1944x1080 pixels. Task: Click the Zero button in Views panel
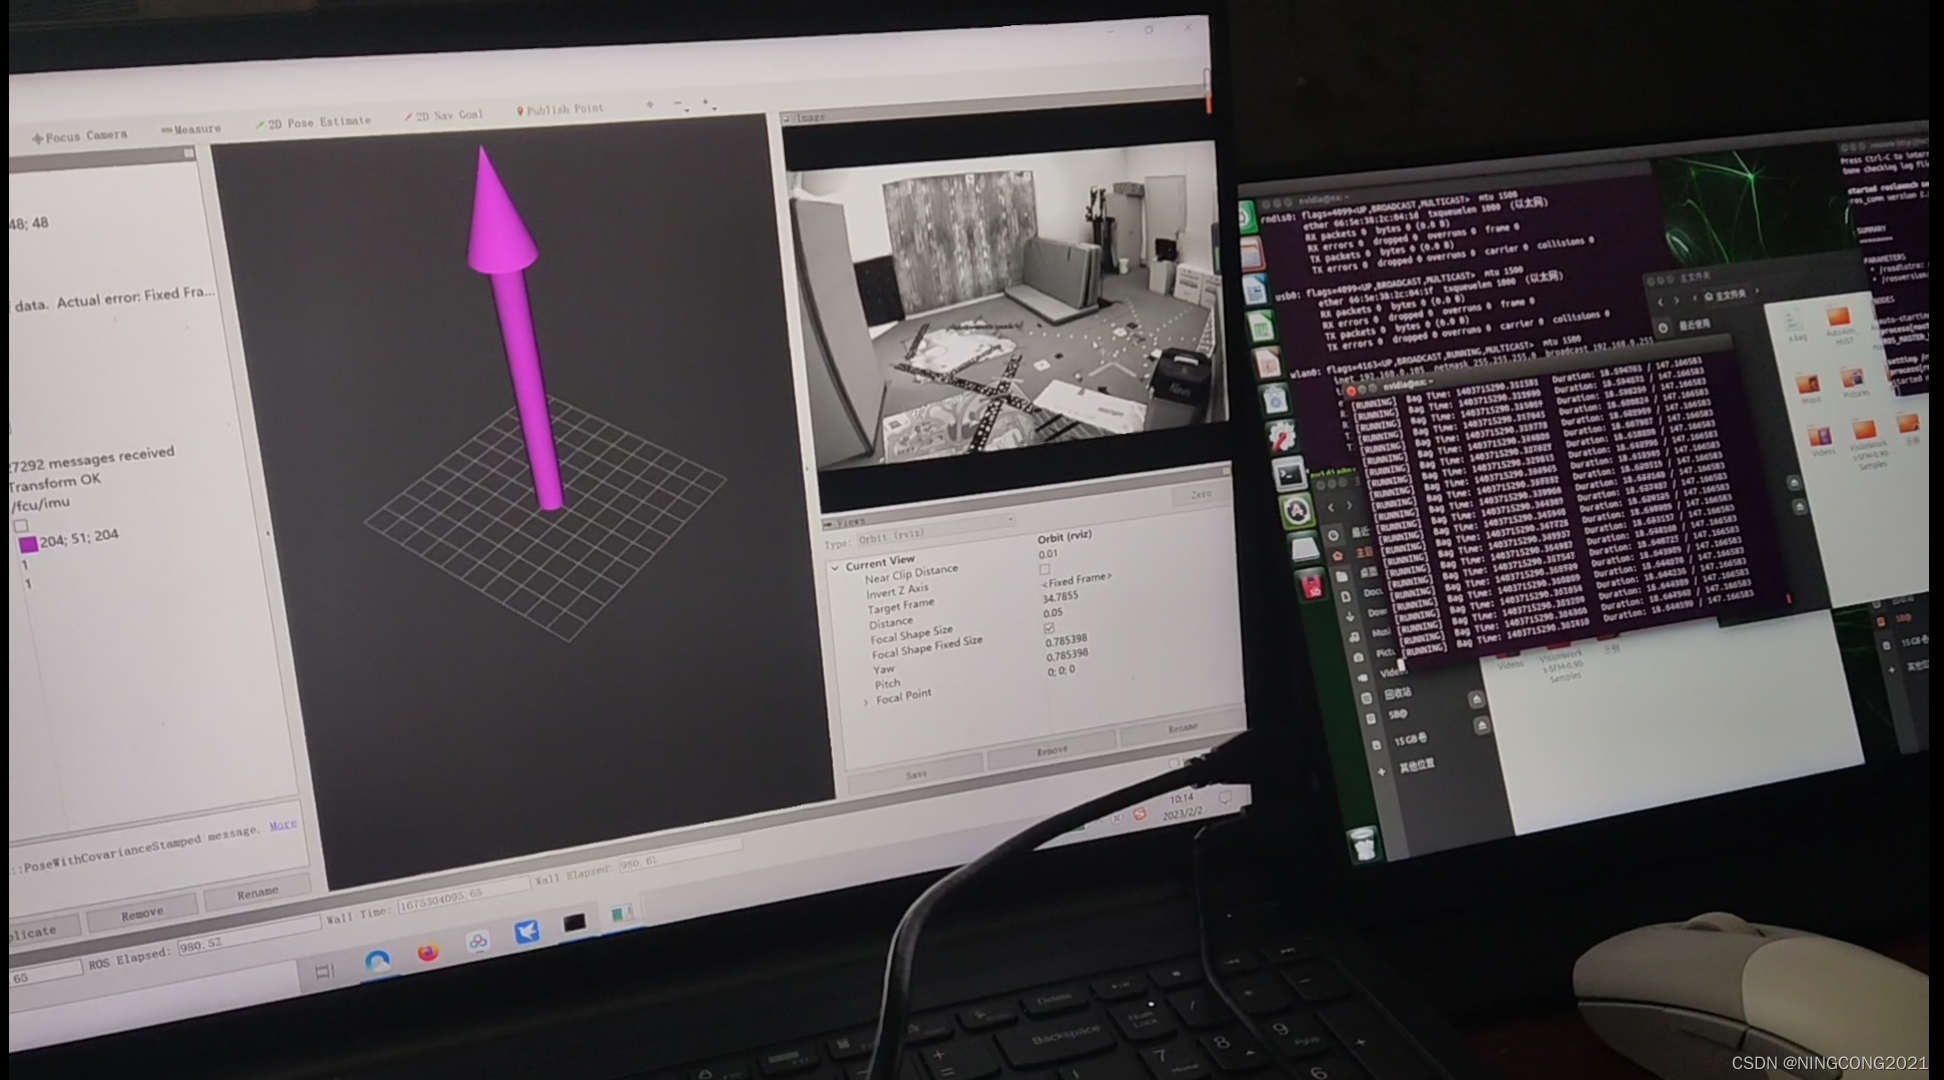[x=1200, y=494]
